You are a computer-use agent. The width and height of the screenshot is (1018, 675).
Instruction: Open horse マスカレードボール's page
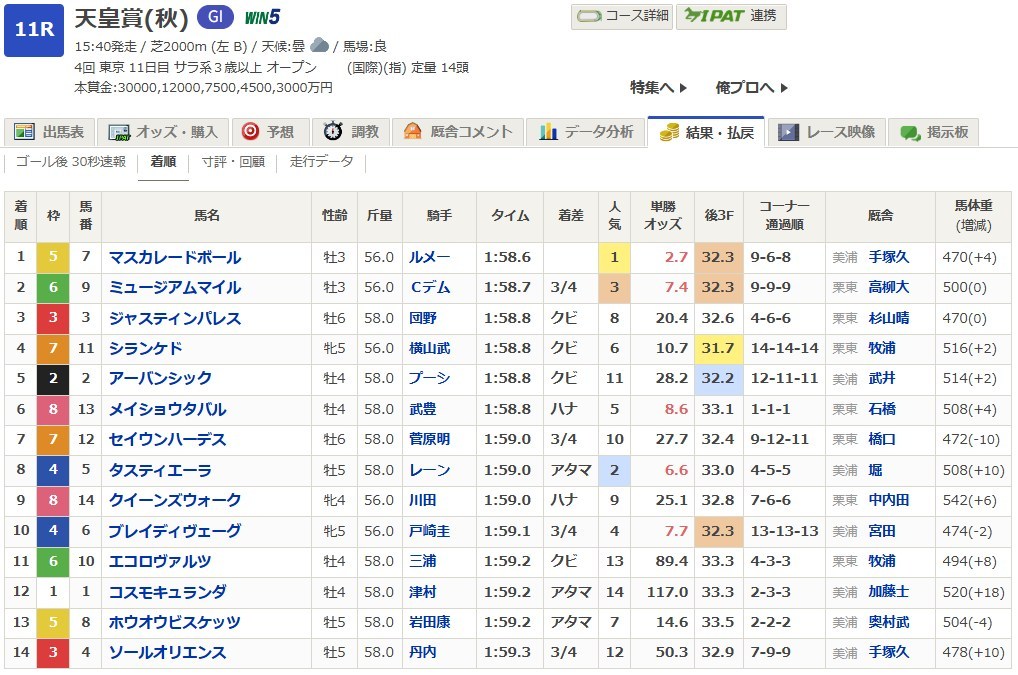pyautogui.click(x=175, y=257)
